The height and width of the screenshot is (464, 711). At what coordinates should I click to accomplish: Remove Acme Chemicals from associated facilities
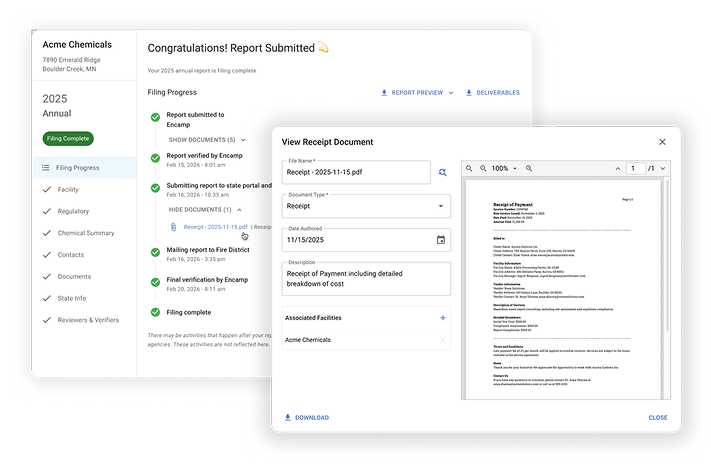click(443, 340)
